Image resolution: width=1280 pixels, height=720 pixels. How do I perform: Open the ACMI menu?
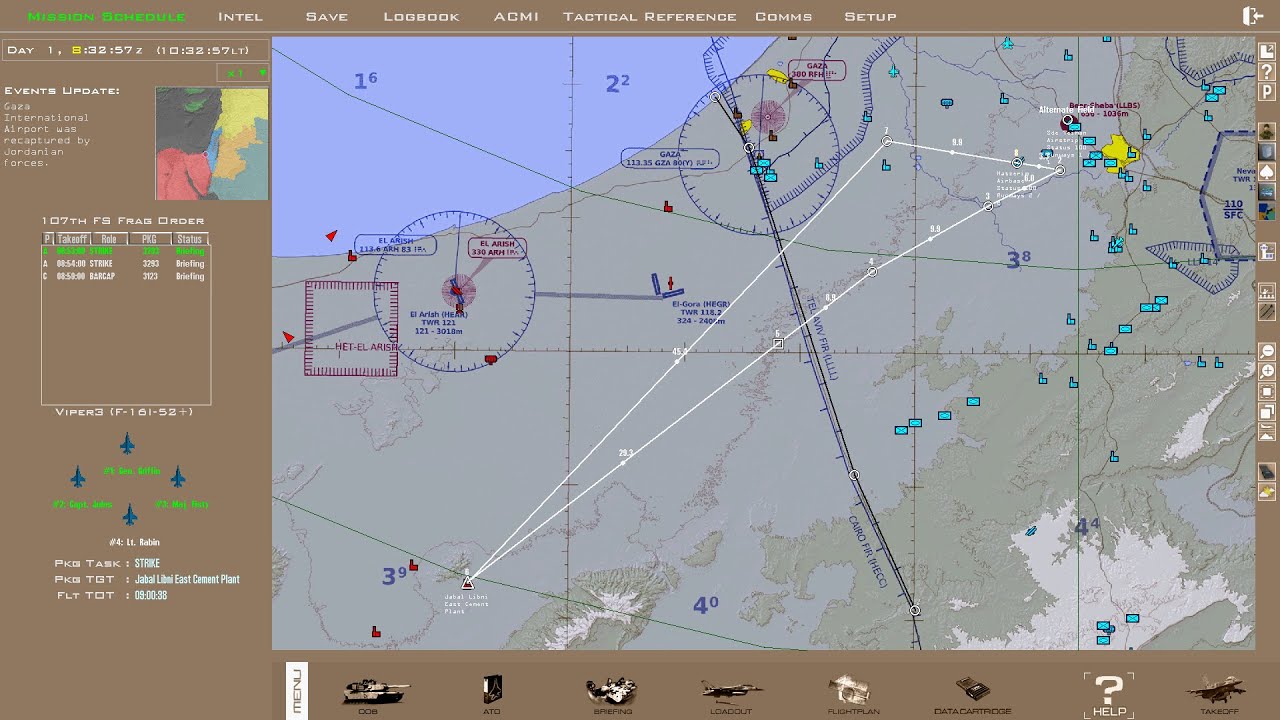pyautogui.click(x=516, y=17)
